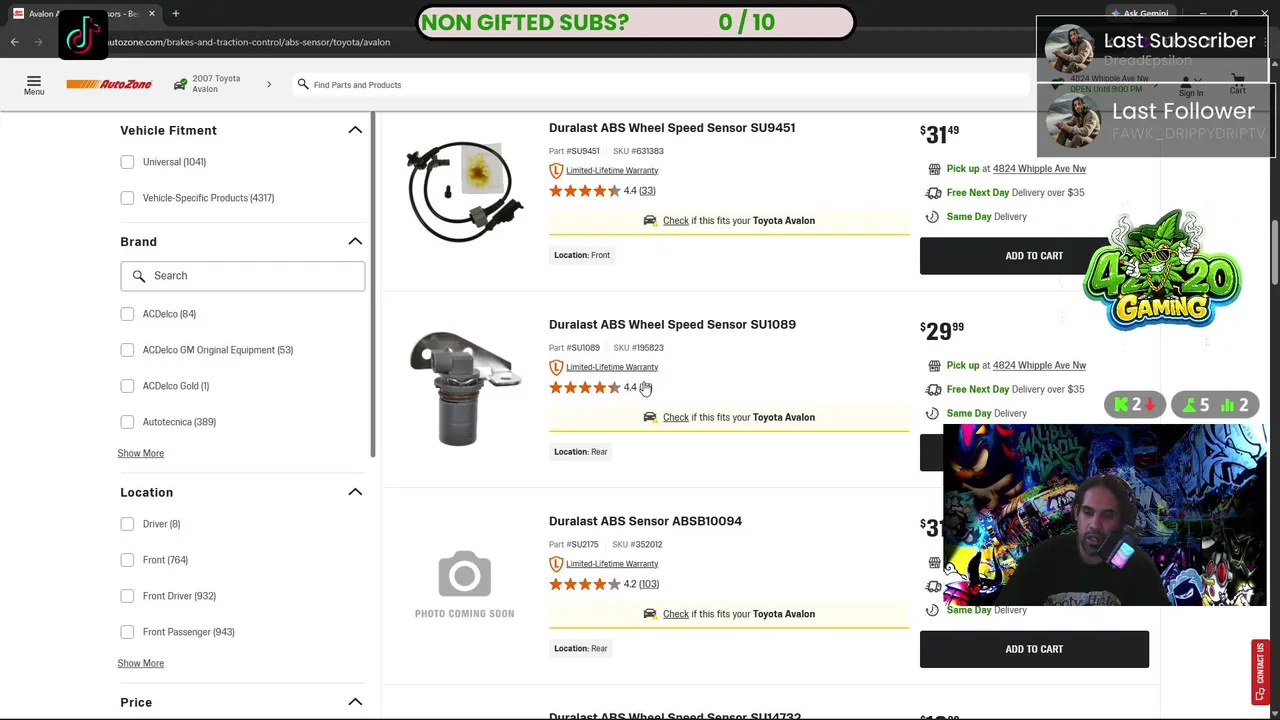Viewport: 1280px width, 720px height.
Task: Open Duralast ABS Wheel Speed Sensor SU1089
Action: coord(672,324)
